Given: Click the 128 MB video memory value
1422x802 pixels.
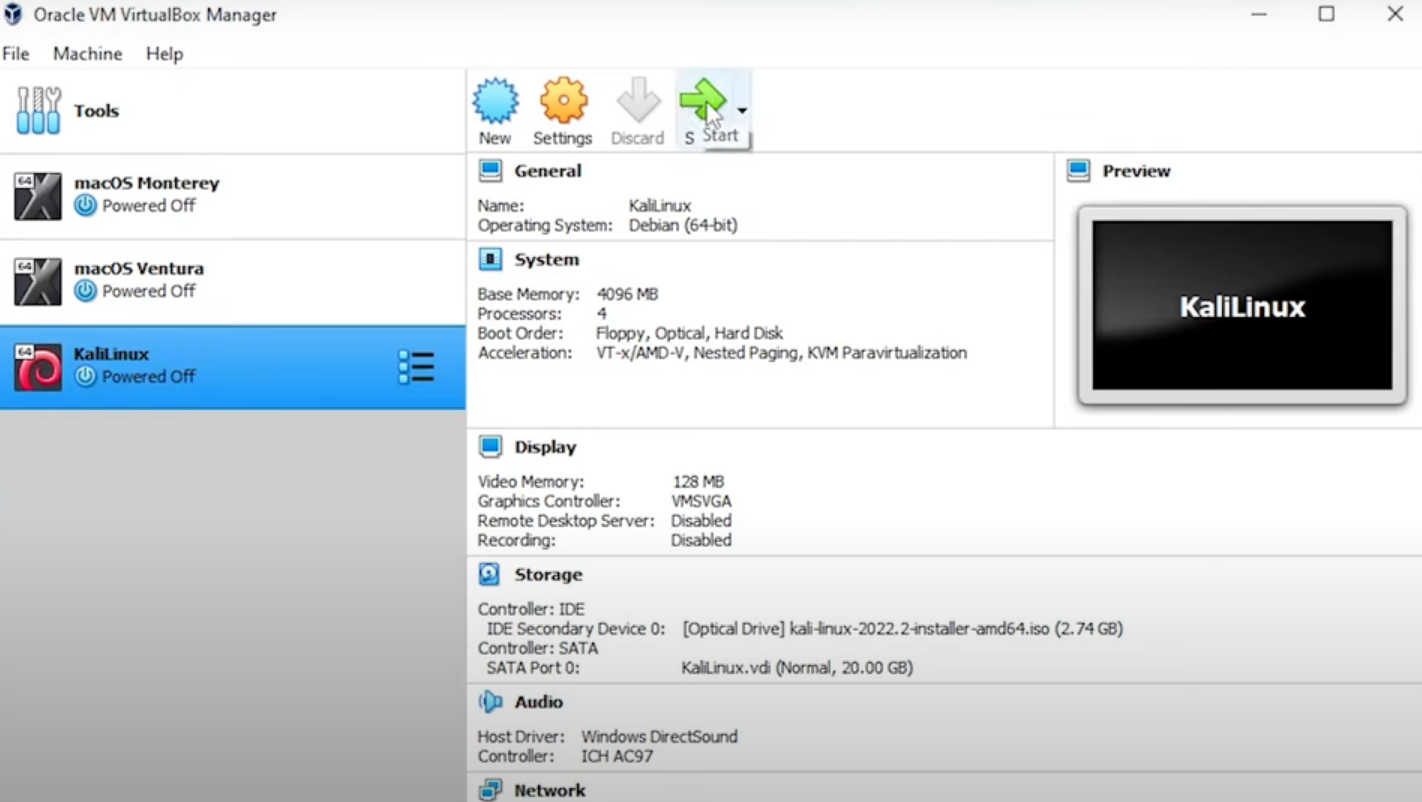Looking at the screenshot, I should click(x=698, y=482).
